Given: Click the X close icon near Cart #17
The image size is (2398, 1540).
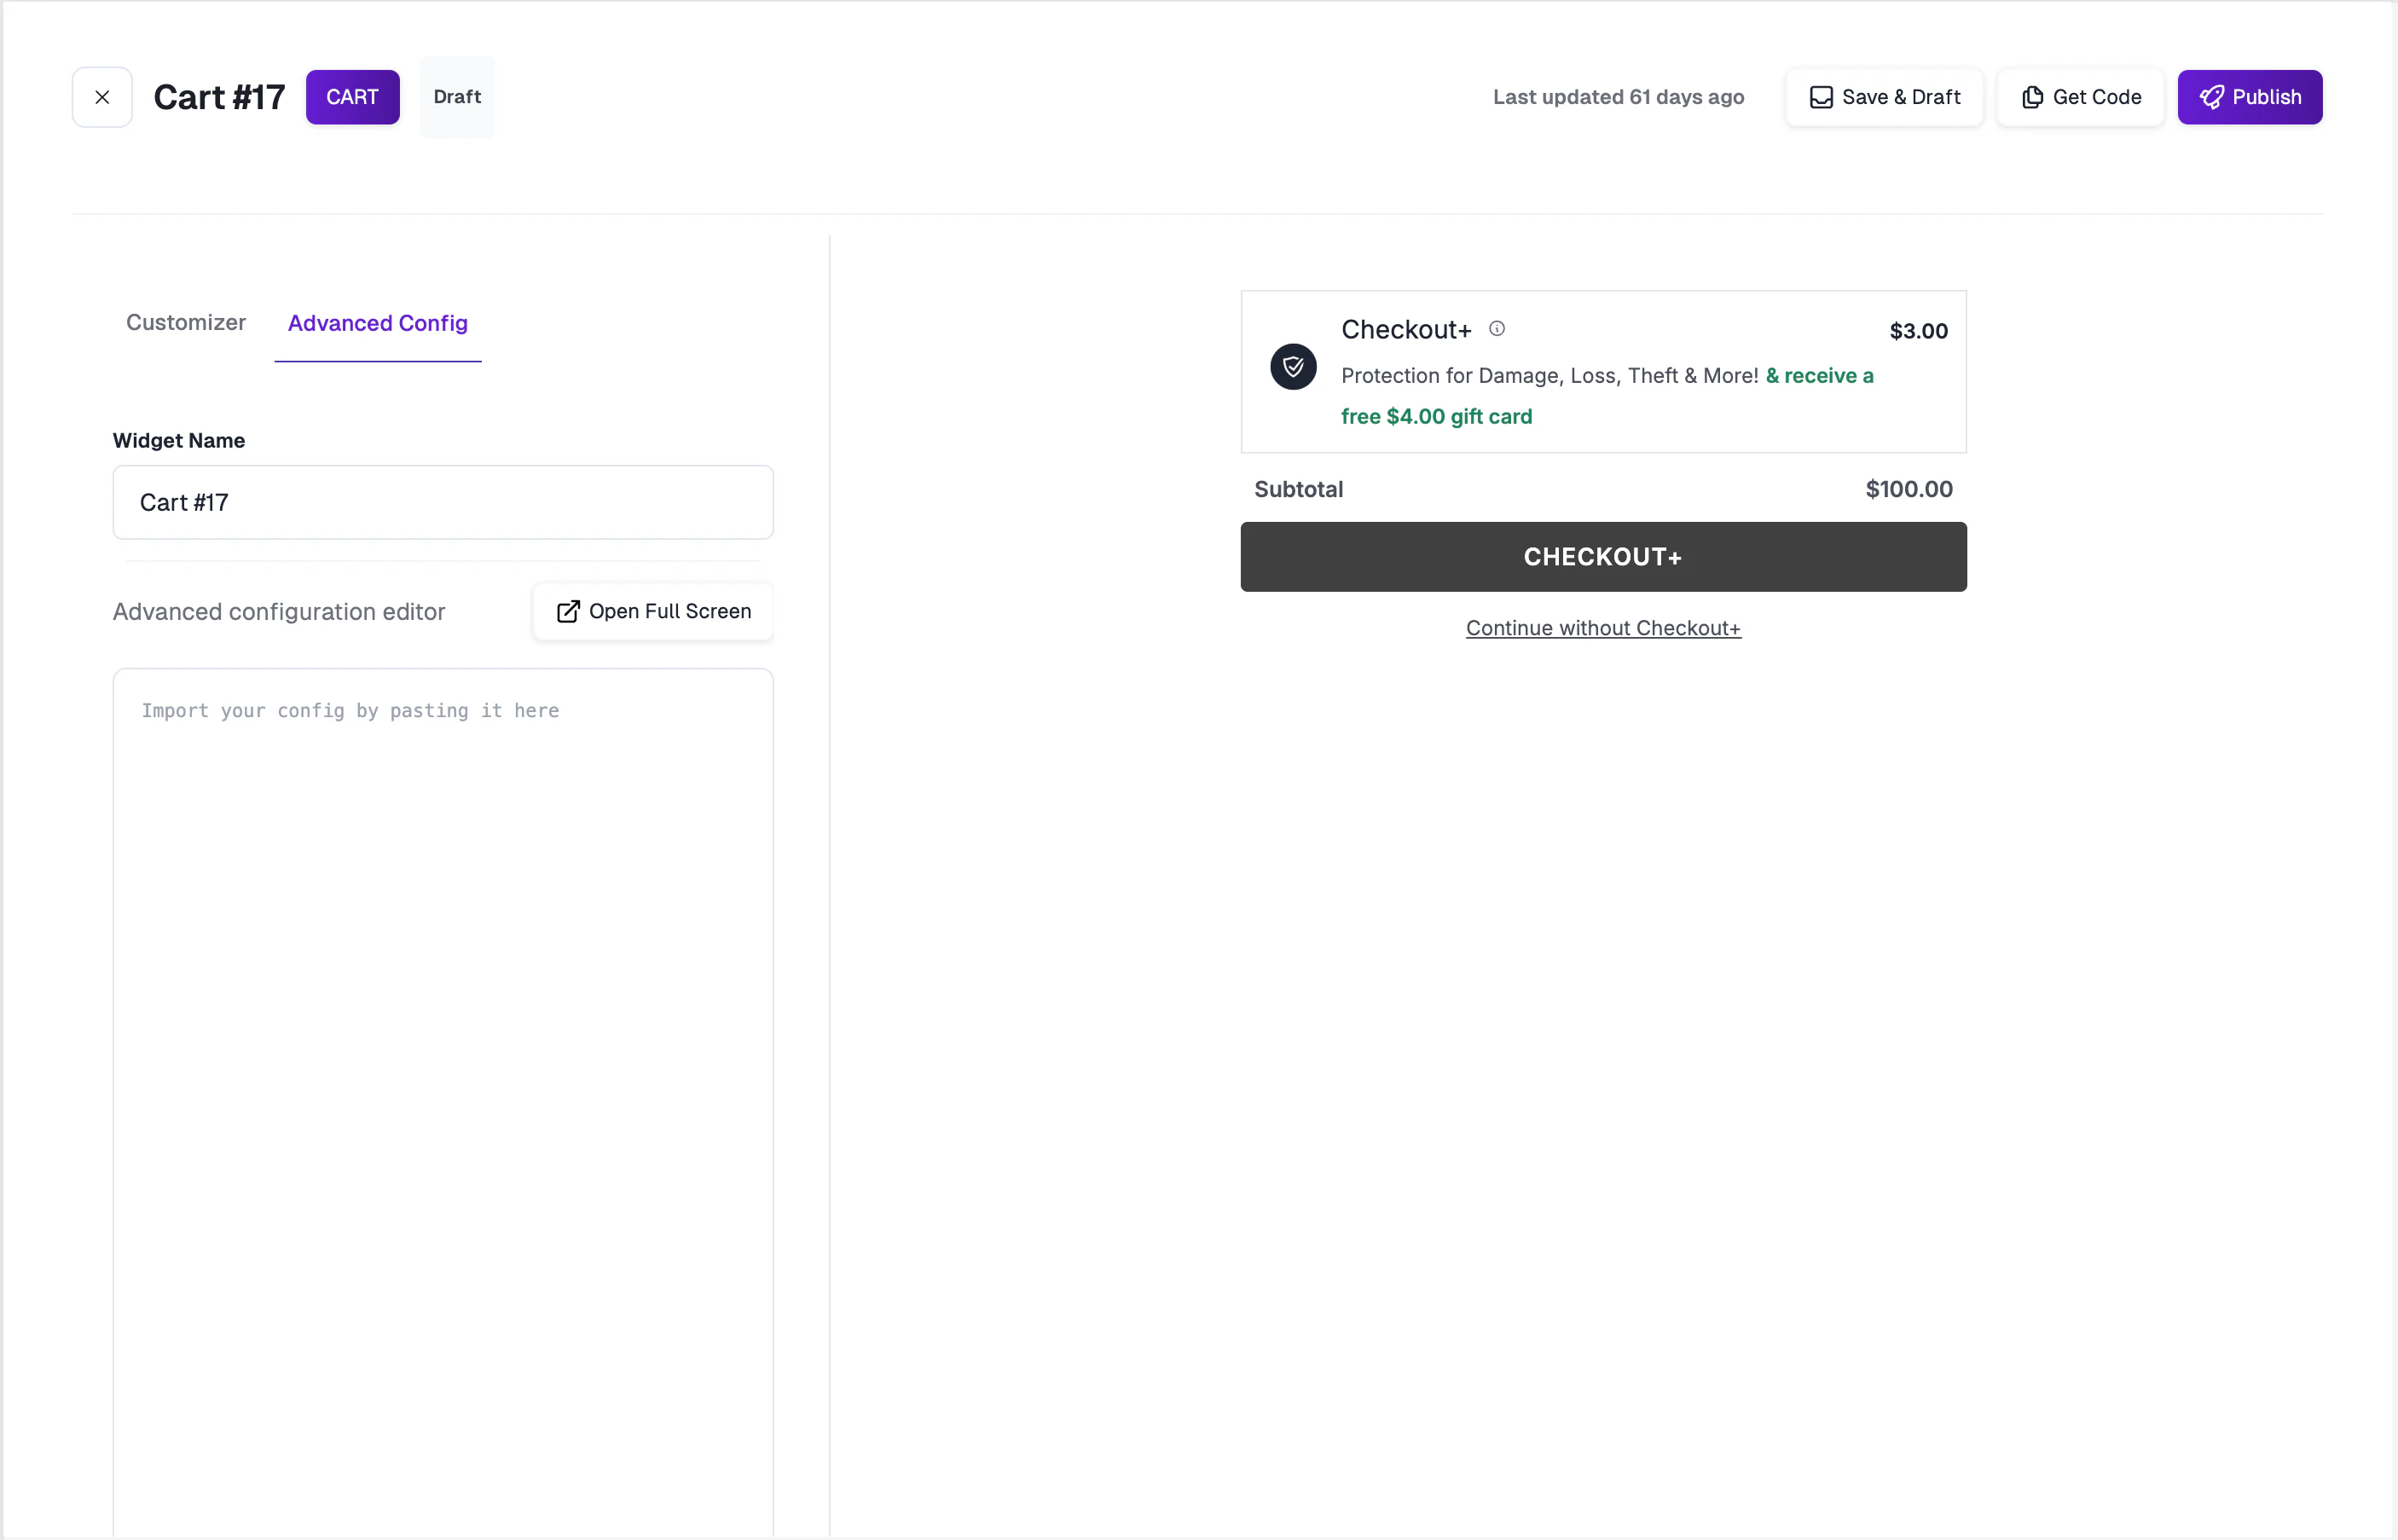Looking at the screenshot, I should click(x=102, y=96).
